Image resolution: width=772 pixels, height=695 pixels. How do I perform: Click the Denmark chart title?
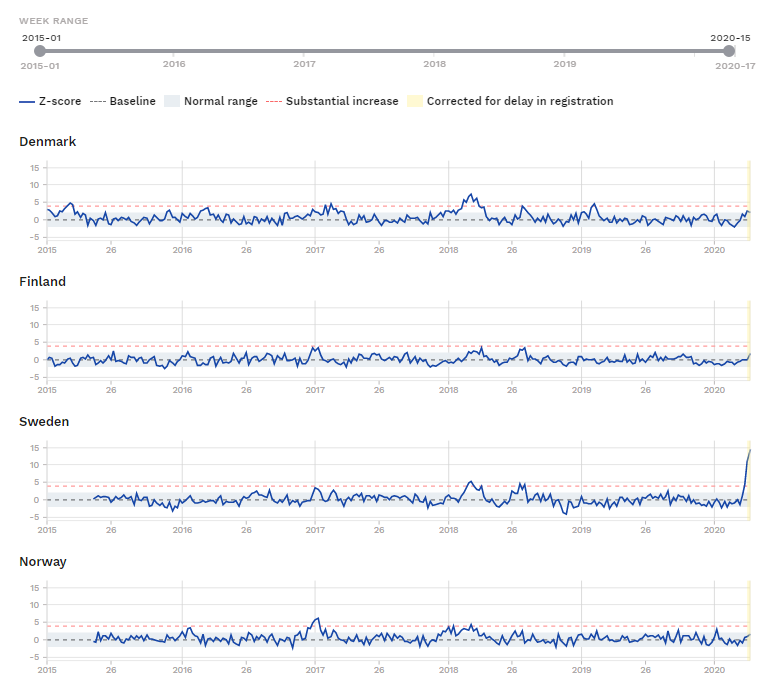48,142
